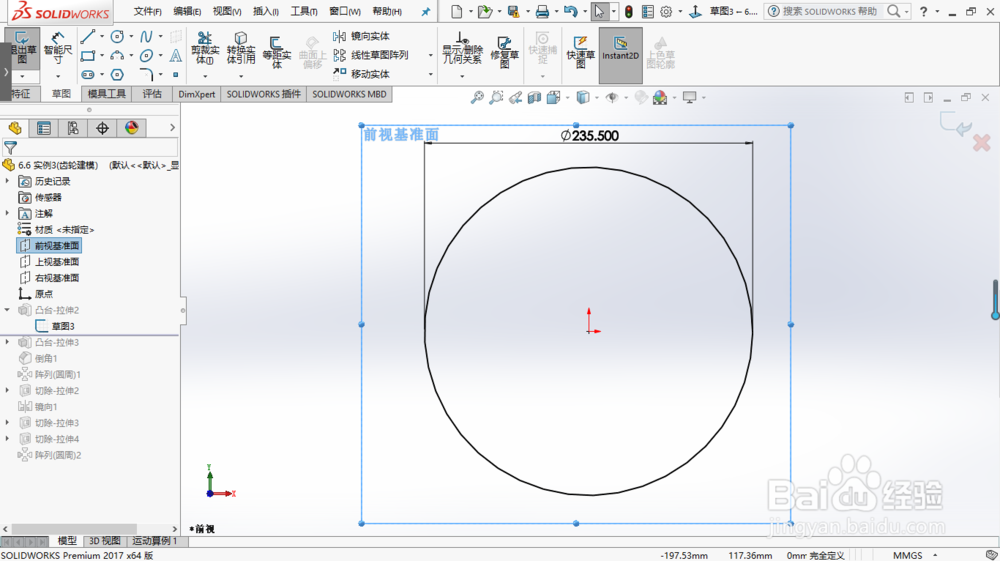Pin the menu bar with pushpin icon

click(426, 11)
